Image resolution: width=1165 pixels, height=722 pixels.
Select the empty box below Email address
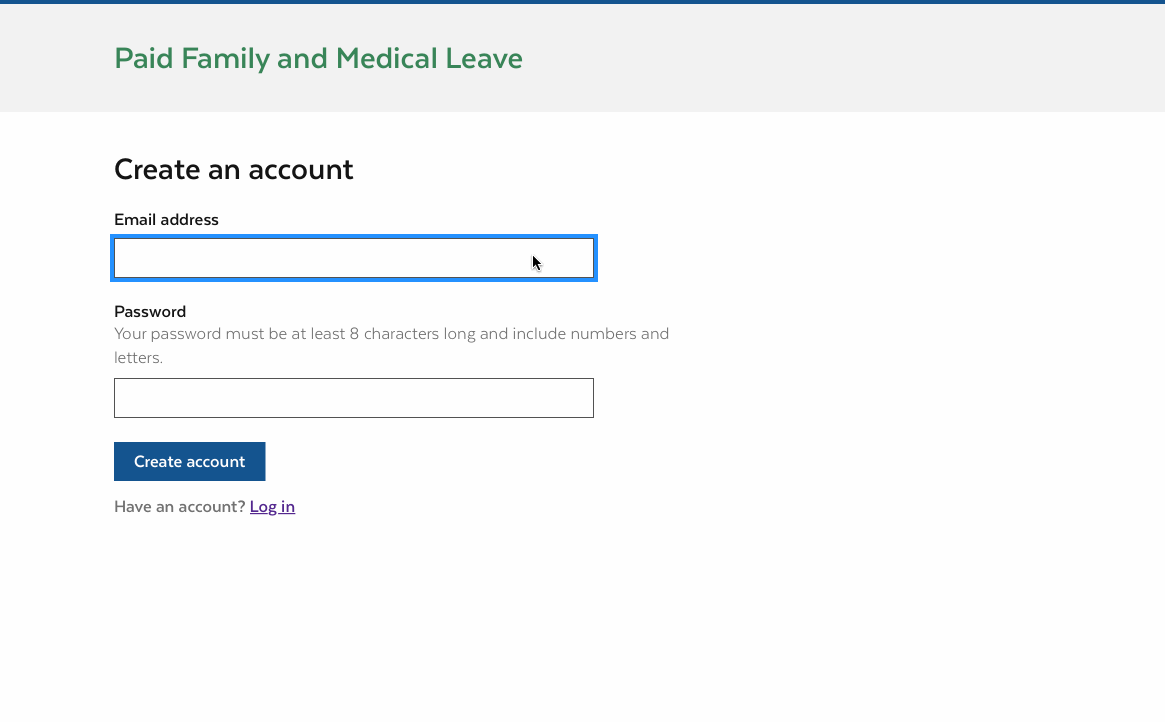click(x=353, y=258)
